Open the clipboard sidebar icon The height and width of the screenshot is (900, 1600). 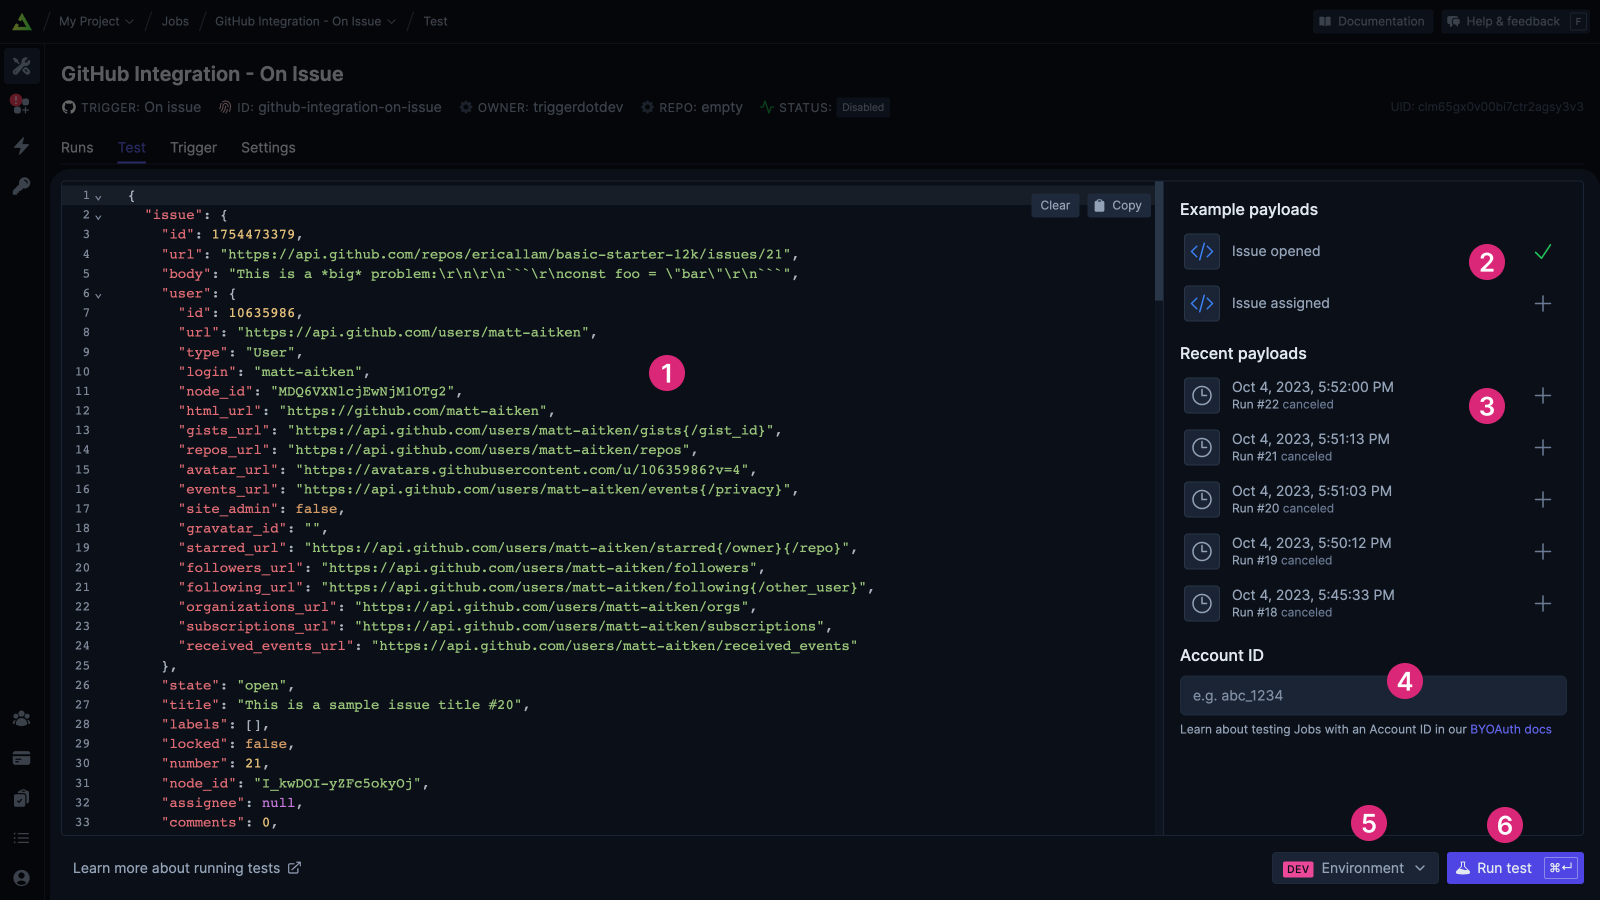[x=21, y=798]
